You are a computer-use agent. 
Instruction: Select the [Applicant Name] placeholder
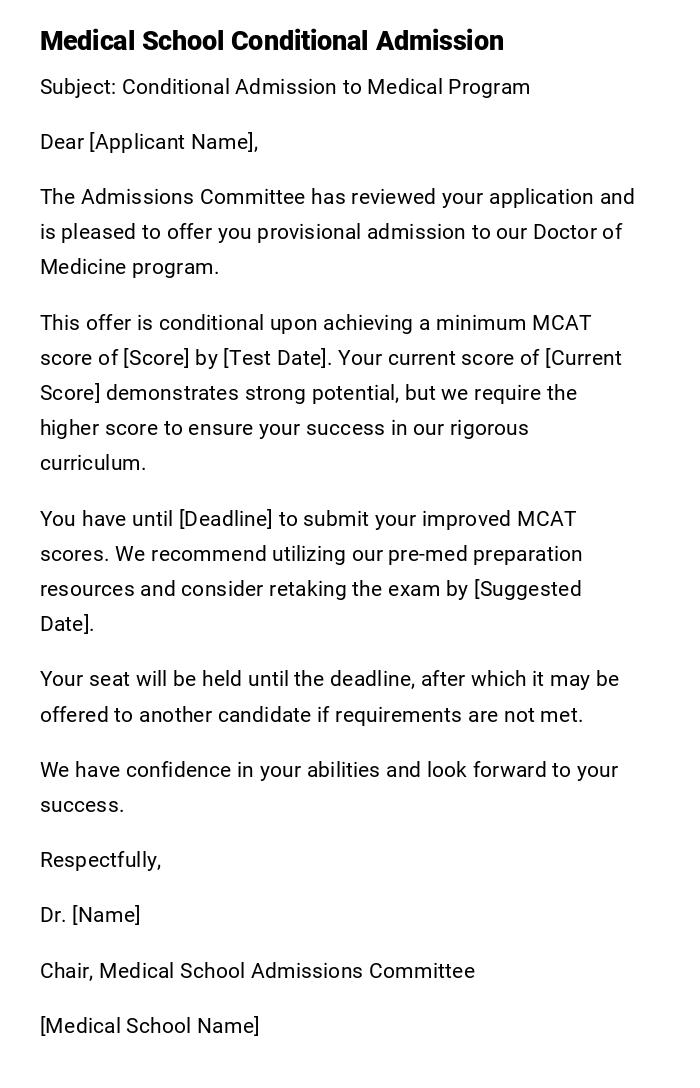pyautogui.click(x=171, y=142)
